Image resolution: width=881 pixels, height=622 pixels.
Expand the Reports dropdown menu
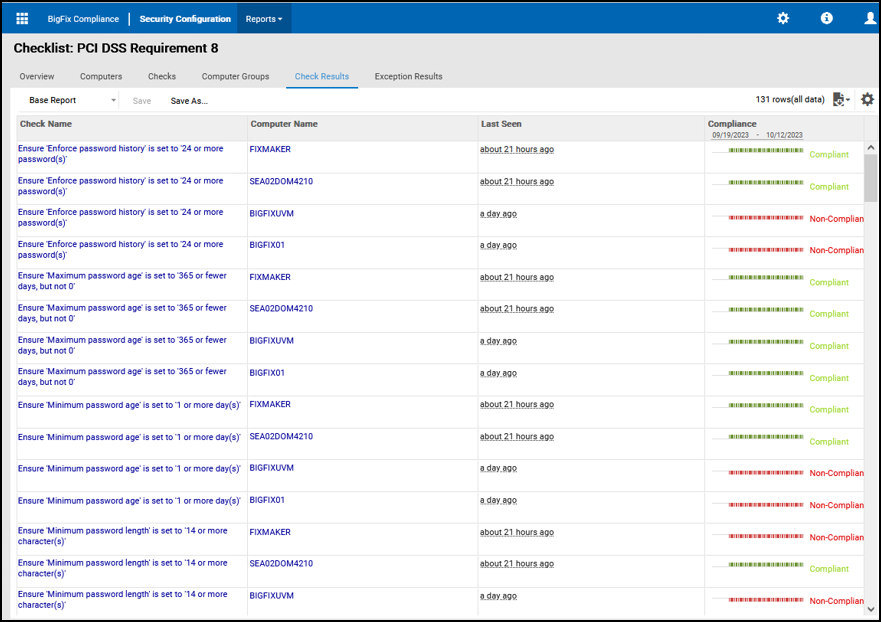(264, 19)
